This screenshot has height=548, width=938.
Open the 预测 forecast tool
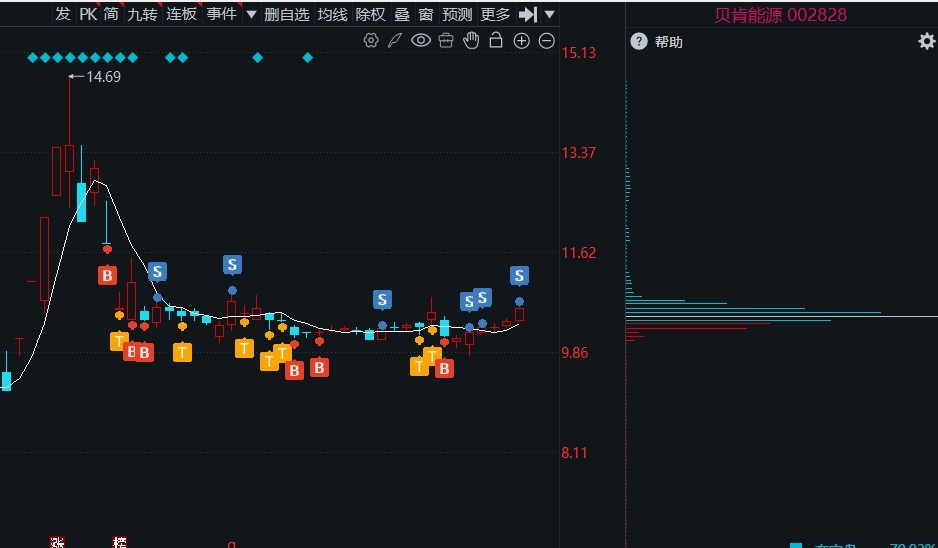[457, 14]
